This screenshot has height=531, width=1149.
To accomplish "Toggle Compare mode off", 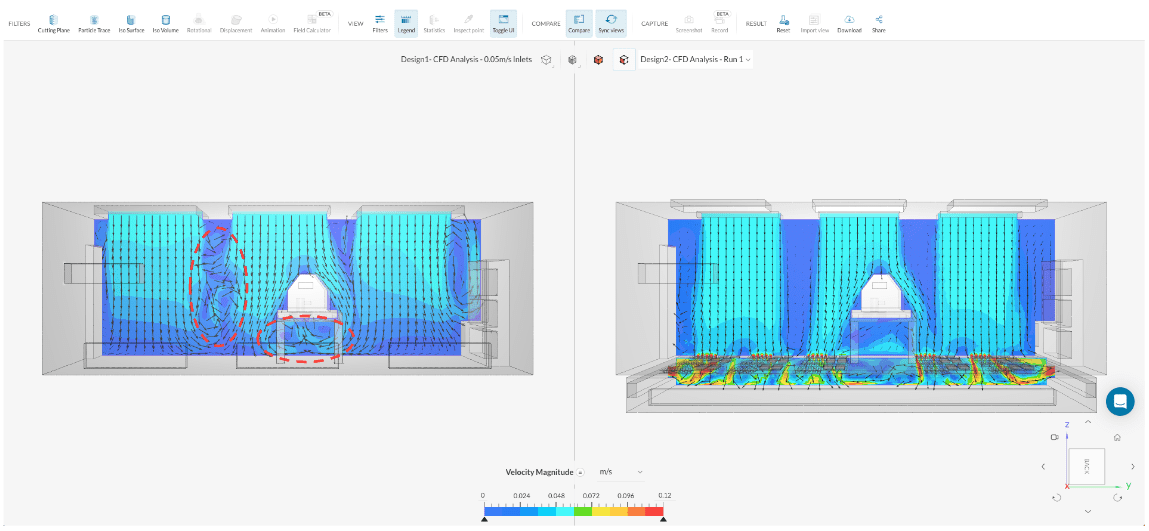I will [579, 23].
